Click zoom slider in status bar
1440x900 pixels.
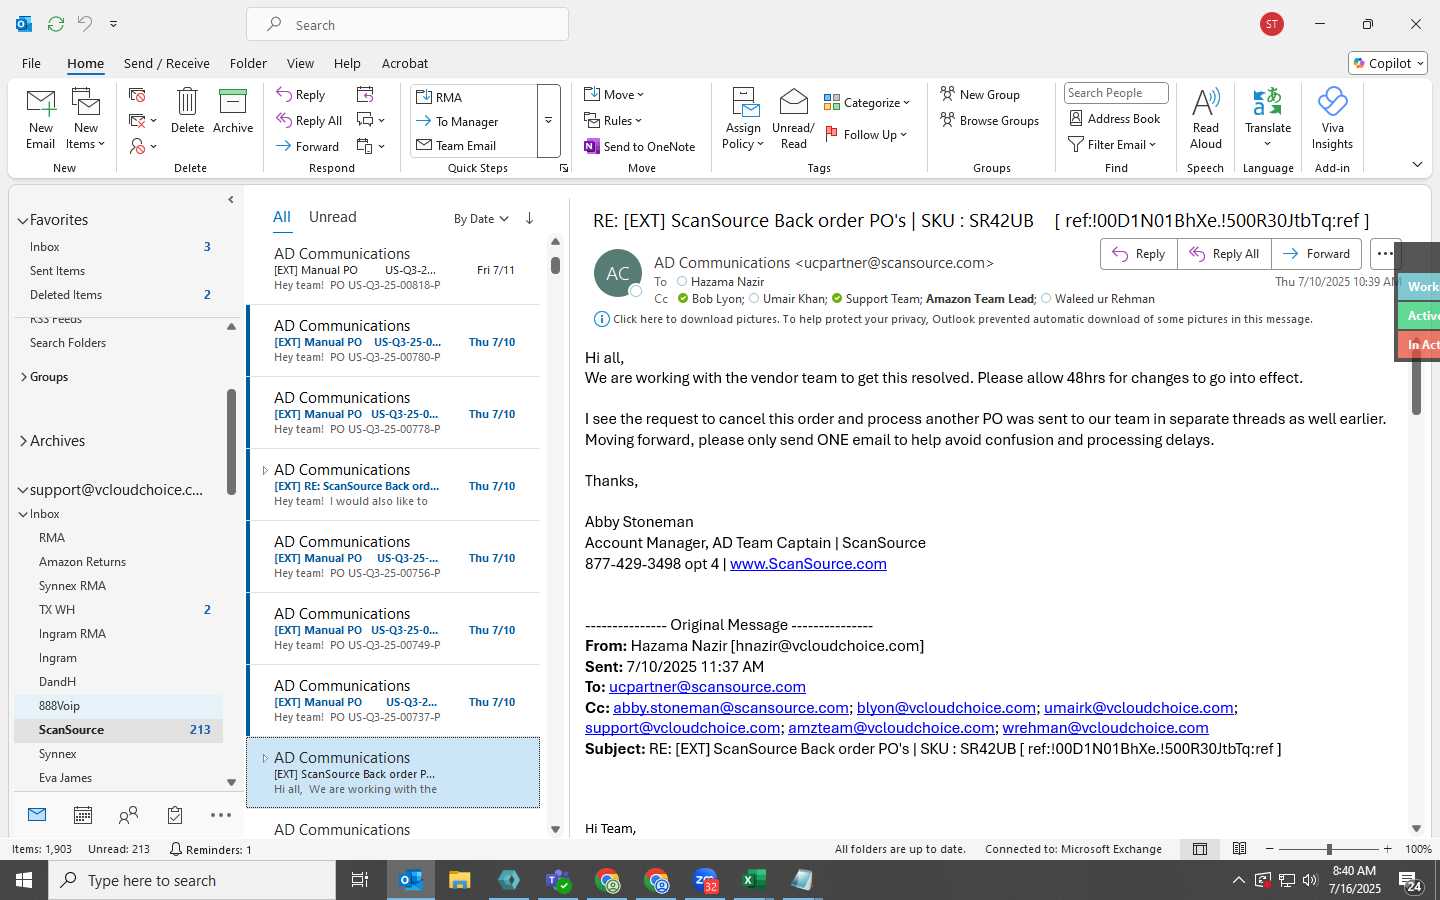point(1328,849)
